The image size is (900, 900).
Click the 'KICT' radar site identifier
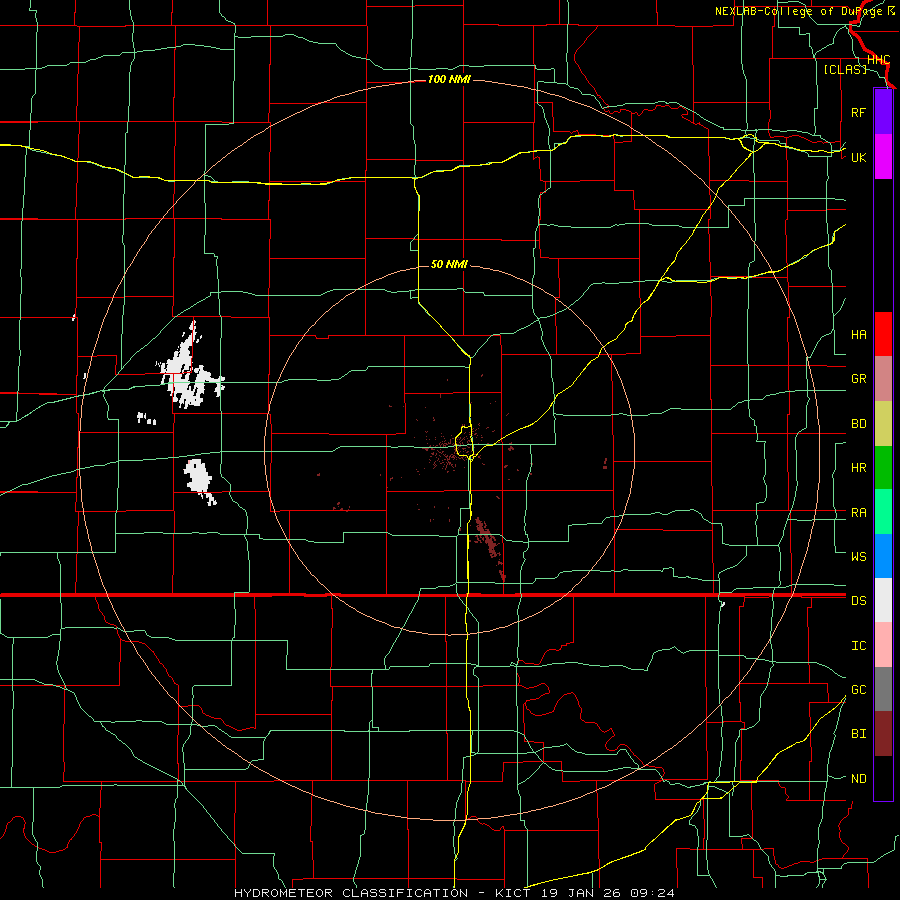point(510,893)
